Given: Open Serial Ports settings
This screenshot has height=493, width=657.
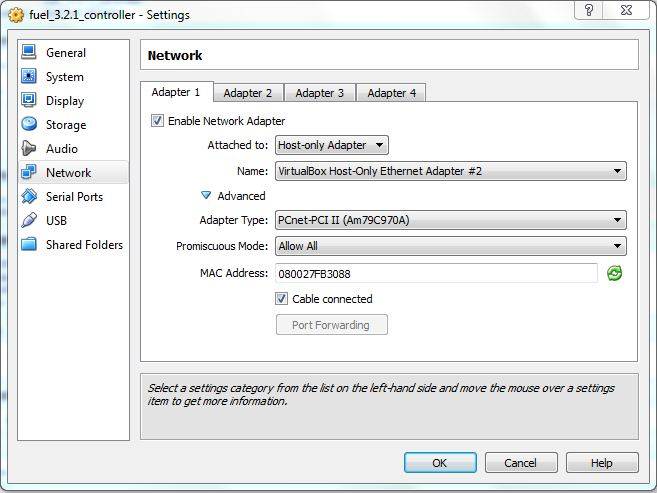Looking at the screenshot, I should 74,196.
